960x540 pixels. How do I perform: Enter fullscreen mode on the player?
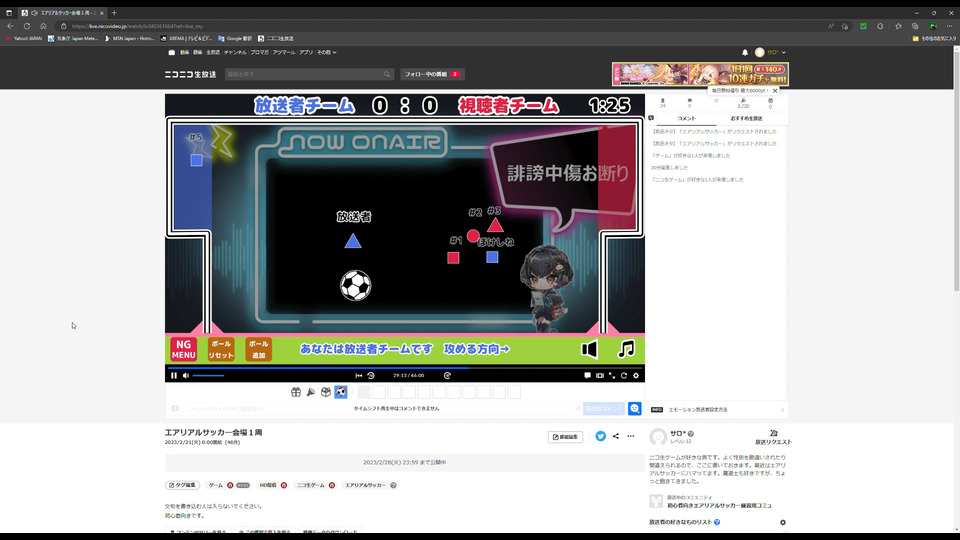click(612, 375)
